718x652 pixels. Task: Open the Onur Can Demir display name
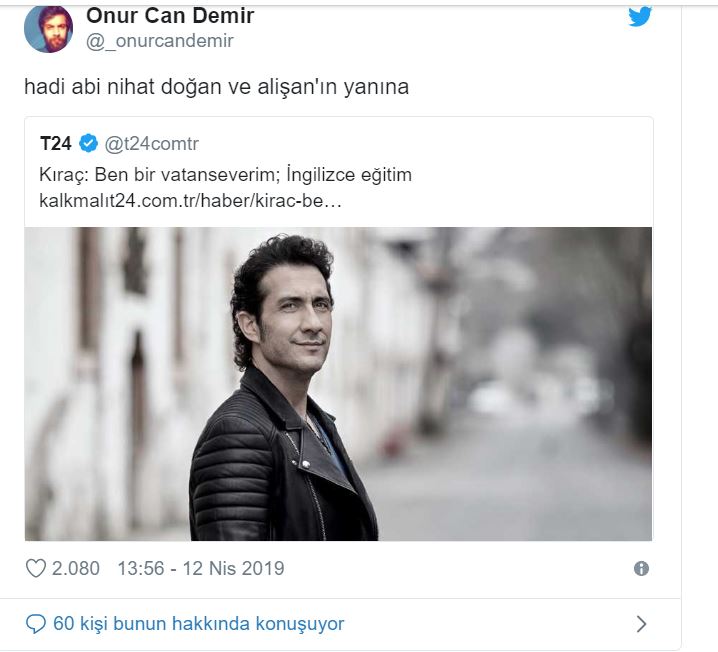click(x=170, y=16)
